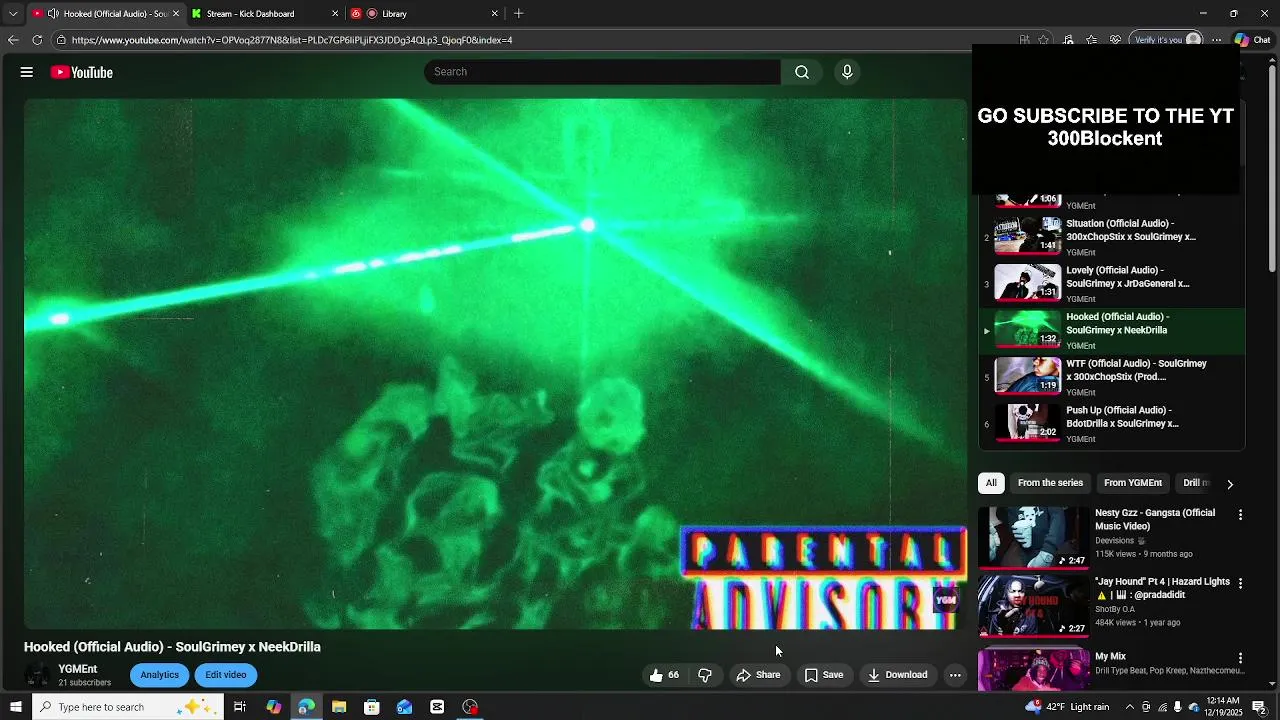This screenshot has width=1280, height=720.
Task: Launch Copilot from the taskbar
Action: [273, 707]
